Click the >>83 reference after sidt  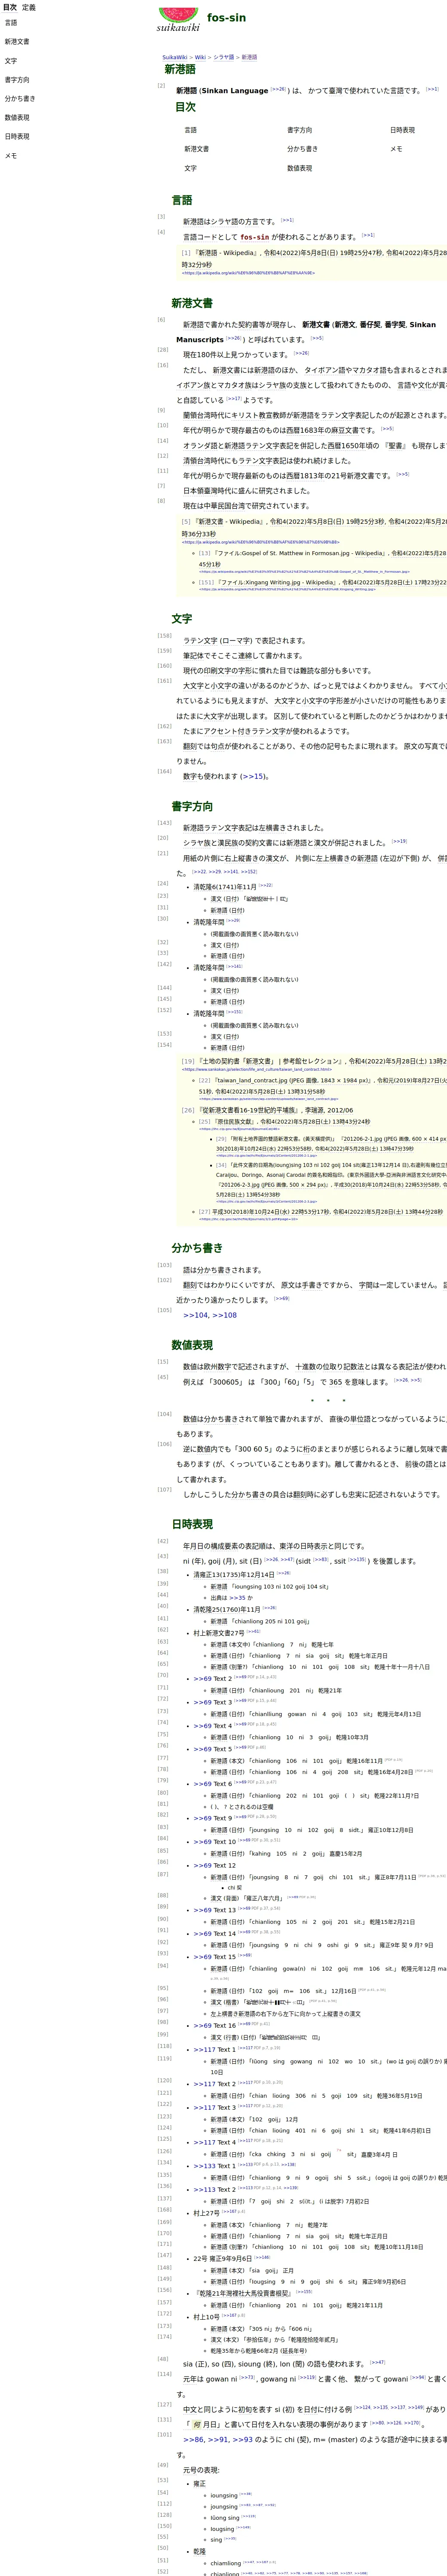[x=321, y=1559]
